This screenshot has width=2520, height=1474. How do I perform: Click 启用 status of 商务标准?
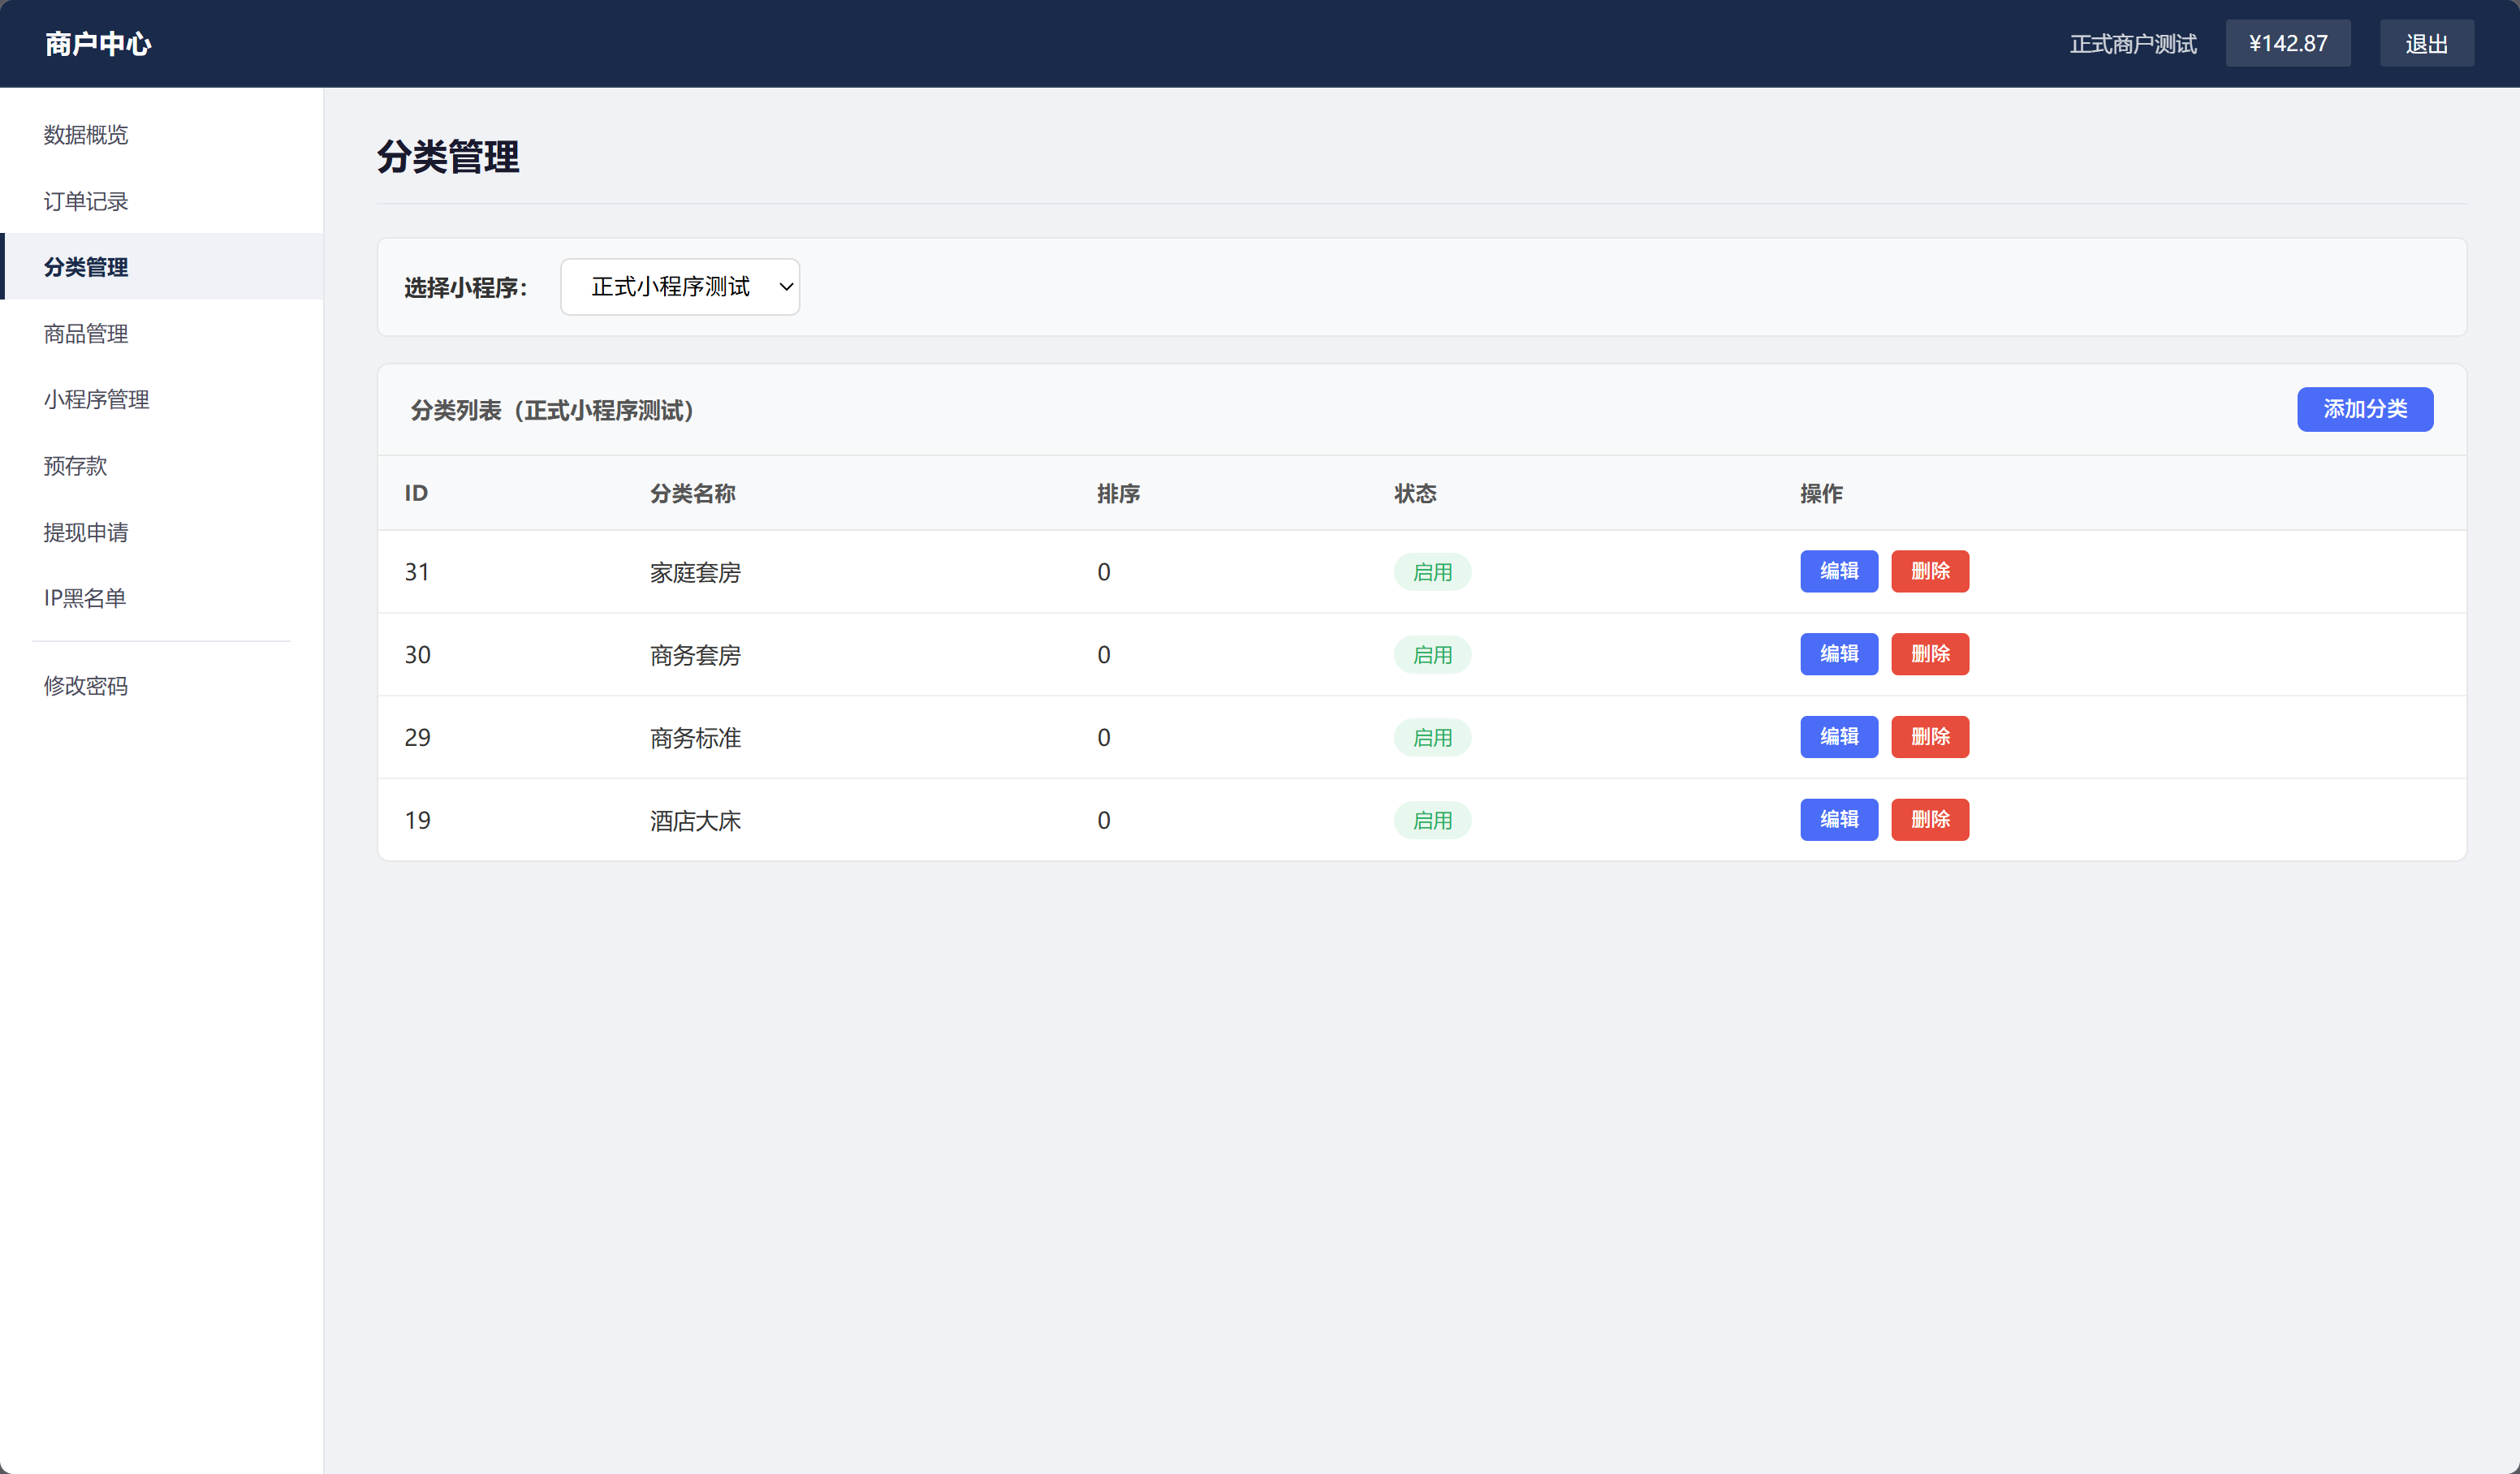tap(1432, 738)
